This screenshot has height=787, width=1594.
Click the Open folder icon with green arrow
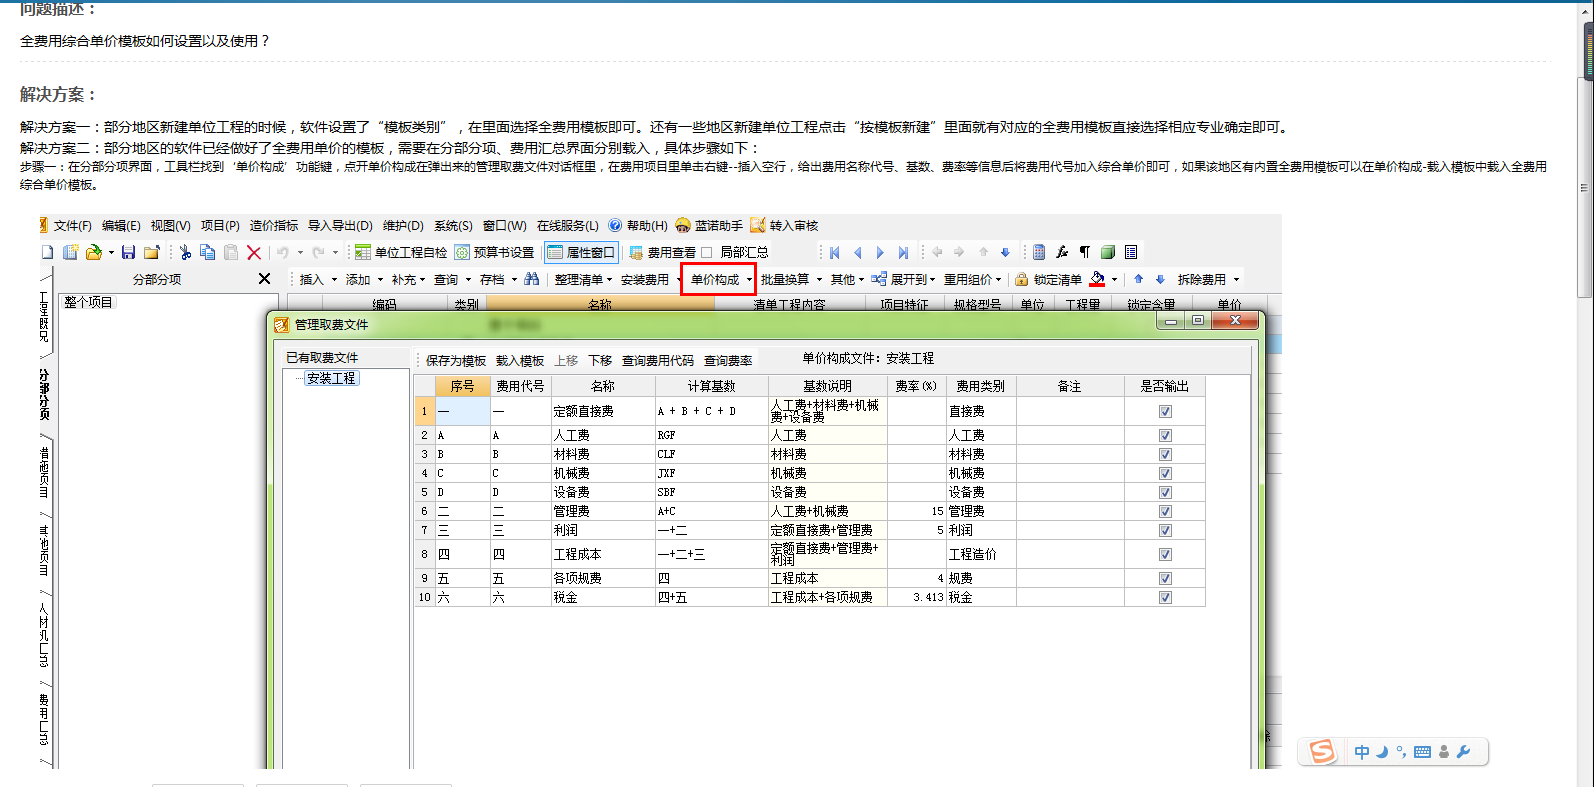click(x=94, y=252)
